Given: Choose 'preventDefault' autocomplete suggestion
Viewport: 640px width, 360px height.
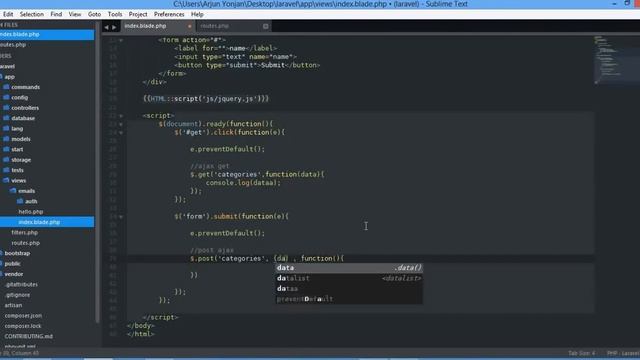Looking at the screenshot, I should coord(349,299).
